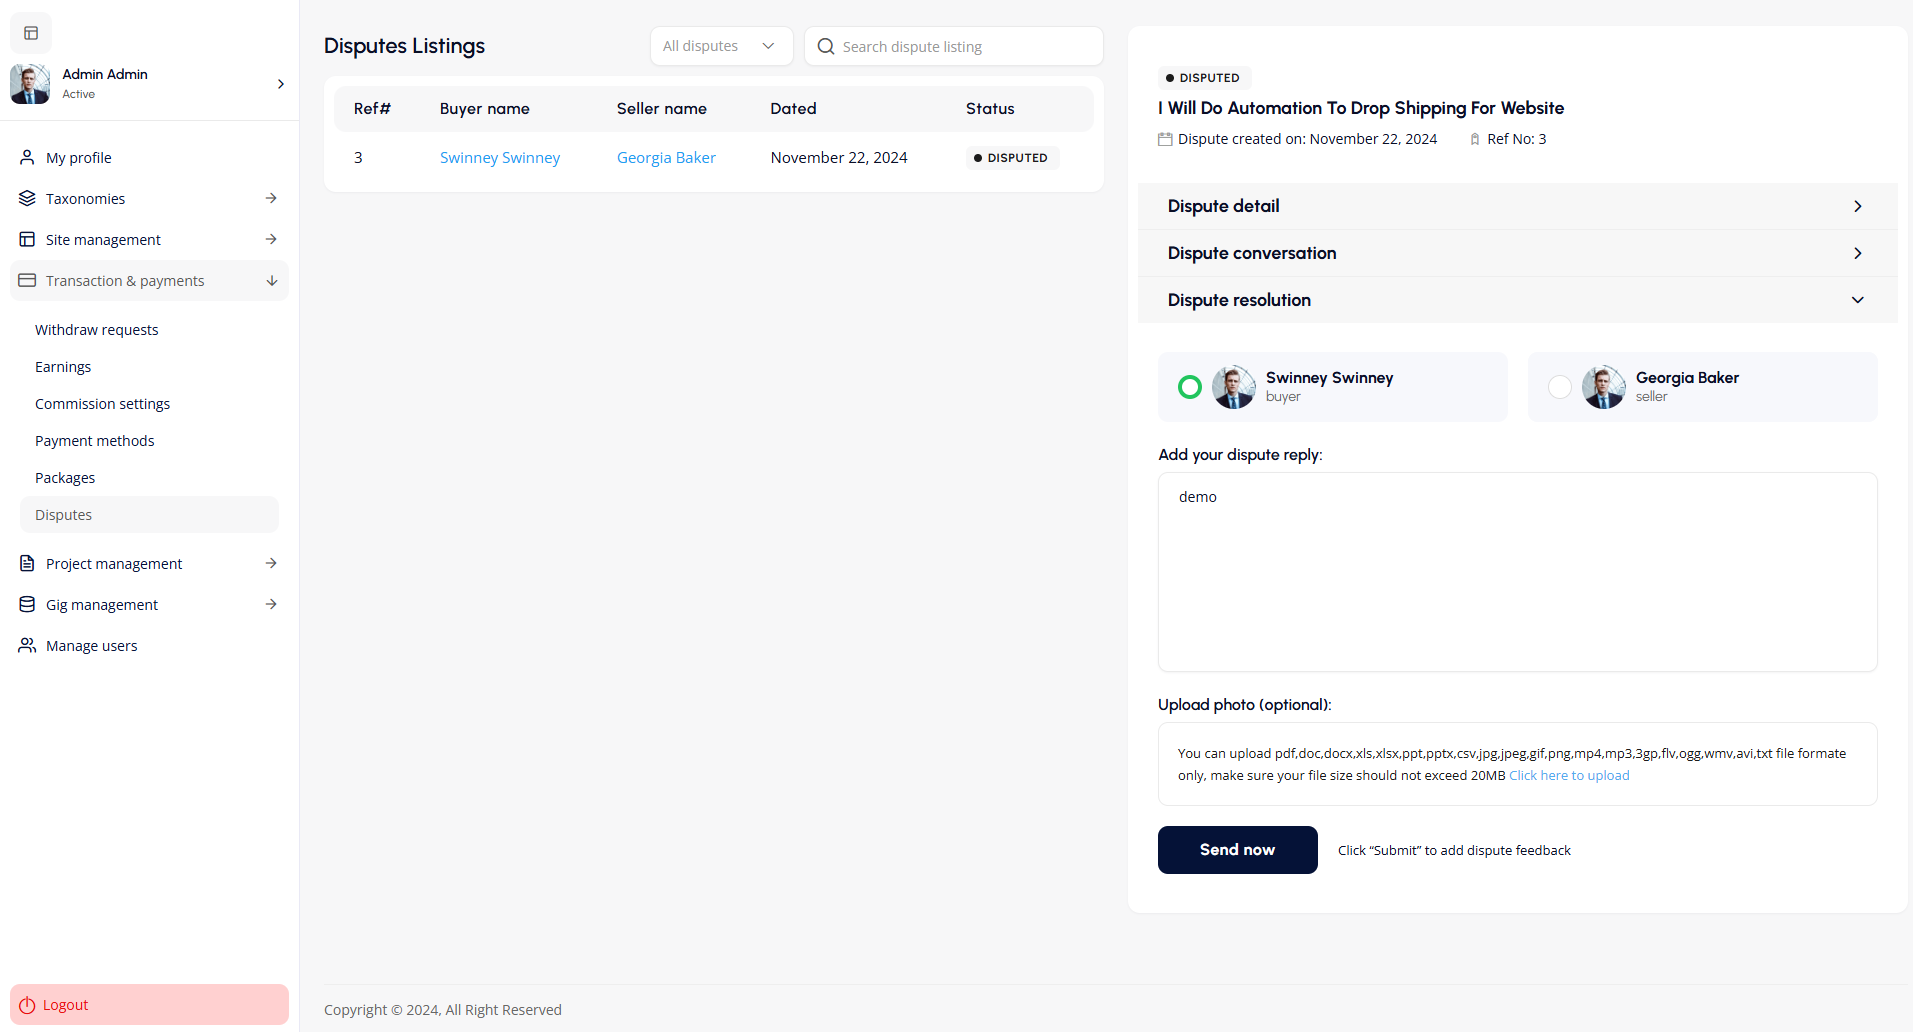The width and height of the screenshot is (1913, 1032).
Task: Click the 'Click here to upload' link
Action: (1569, 775)
